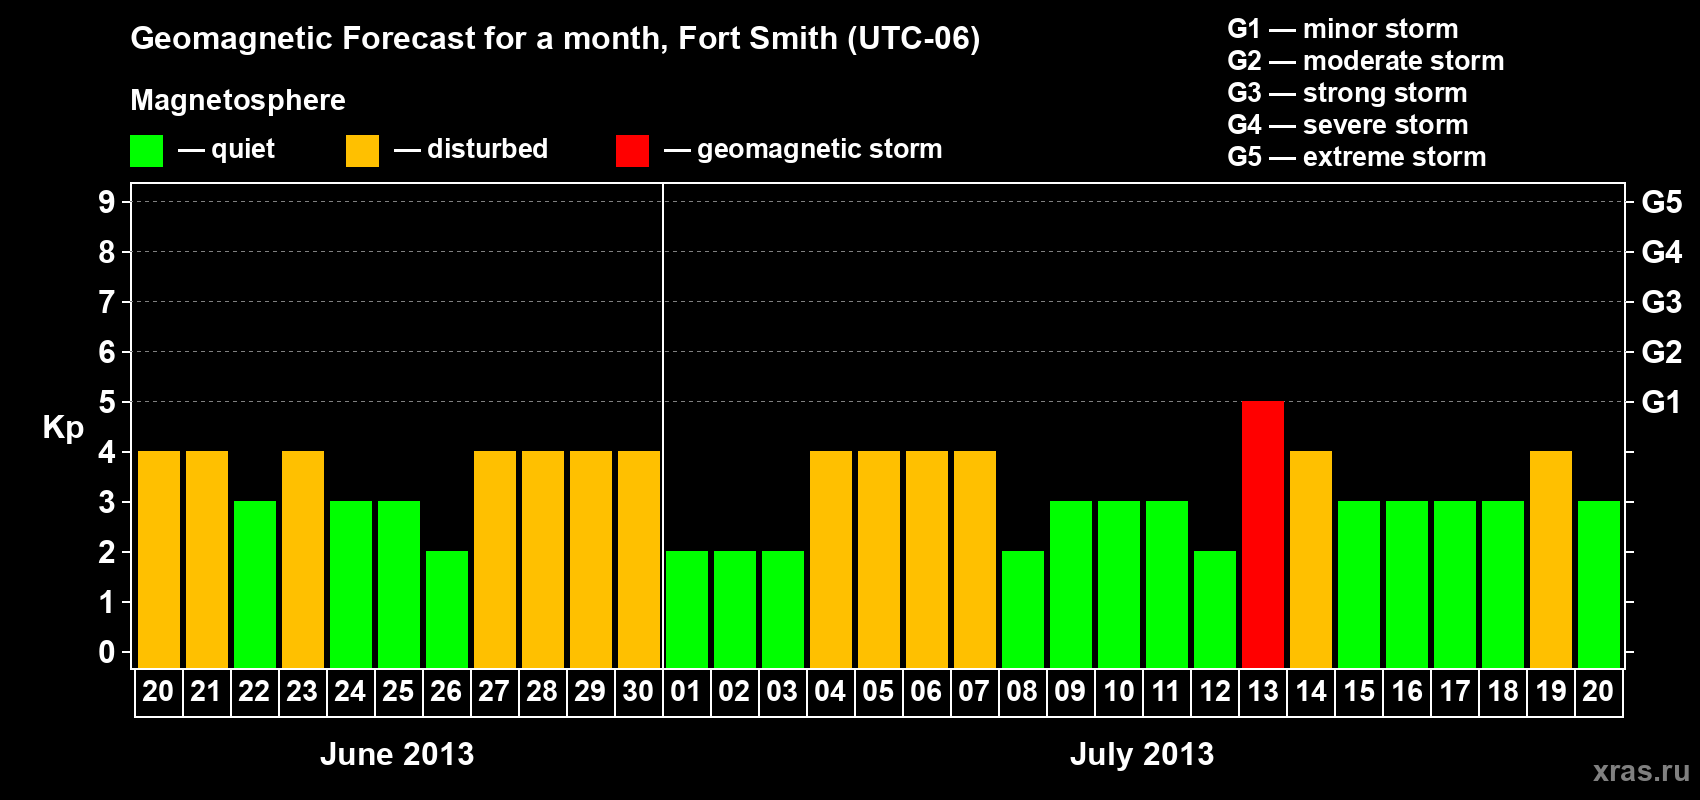Click the green bar for June 26
This screenshot has width=1700, height=800.
(x=447, y=609)
